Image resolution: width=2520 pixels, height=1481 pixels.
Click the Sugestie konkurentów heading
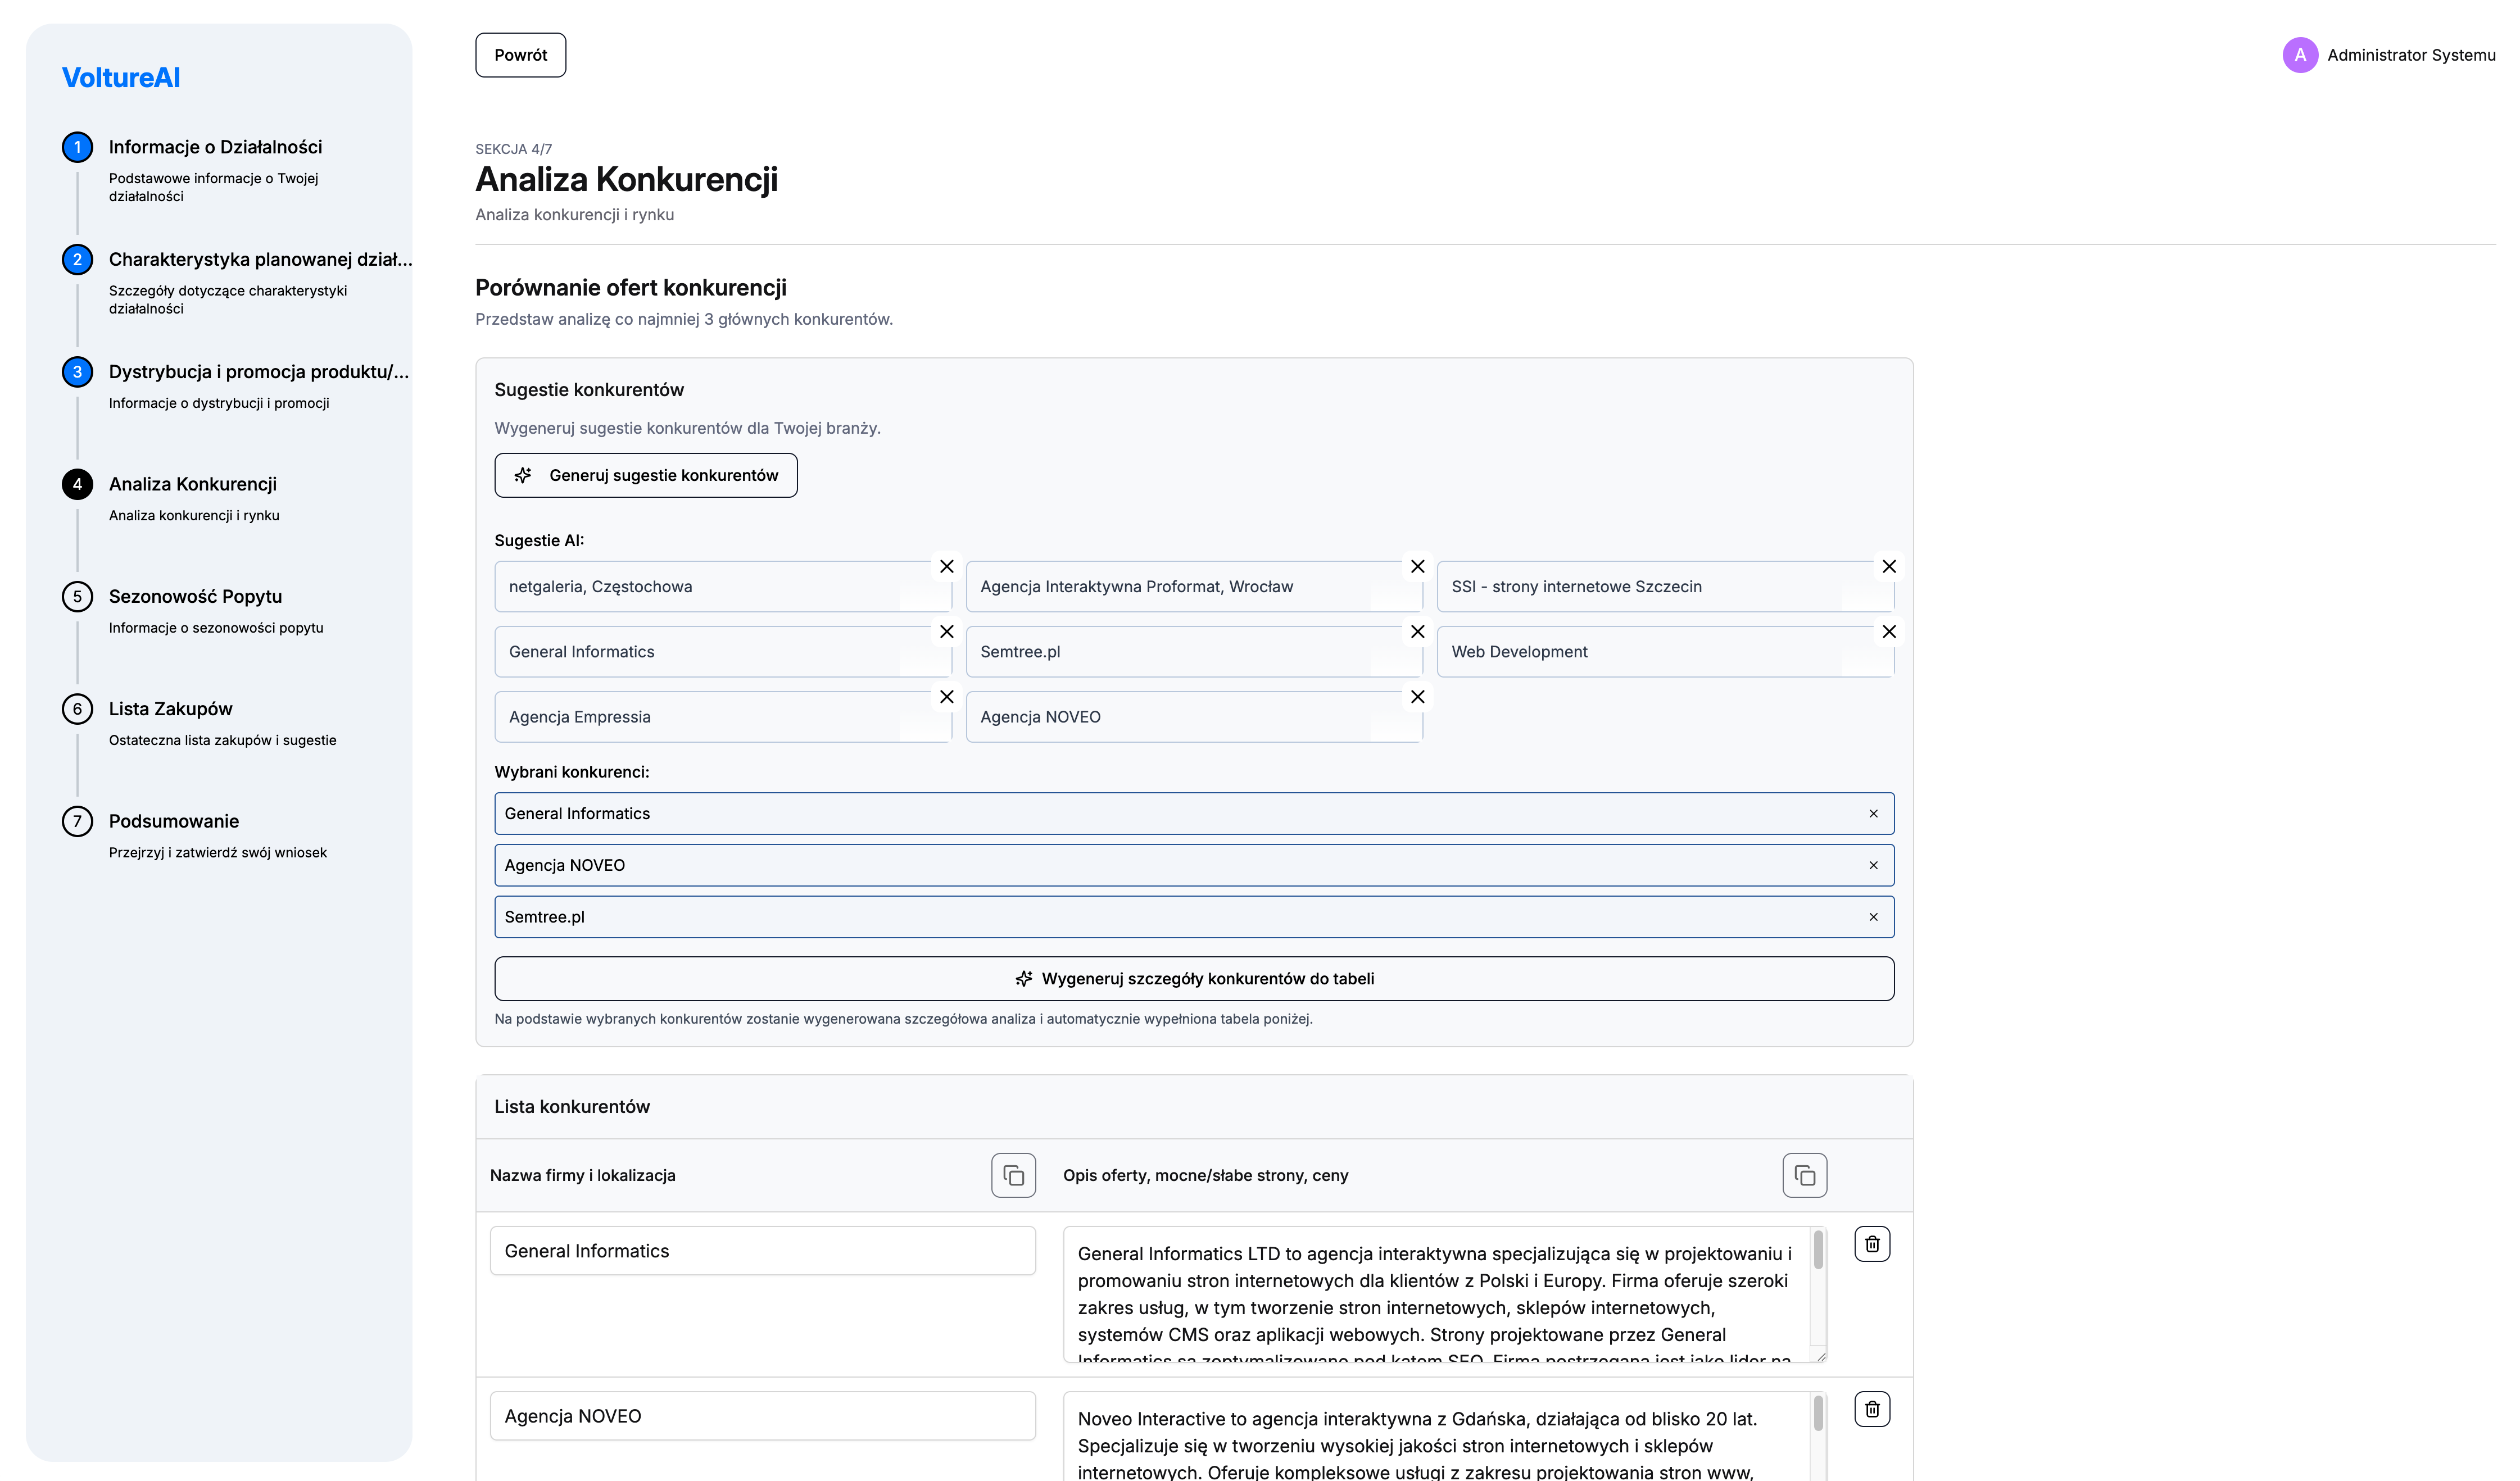point(589,389)
